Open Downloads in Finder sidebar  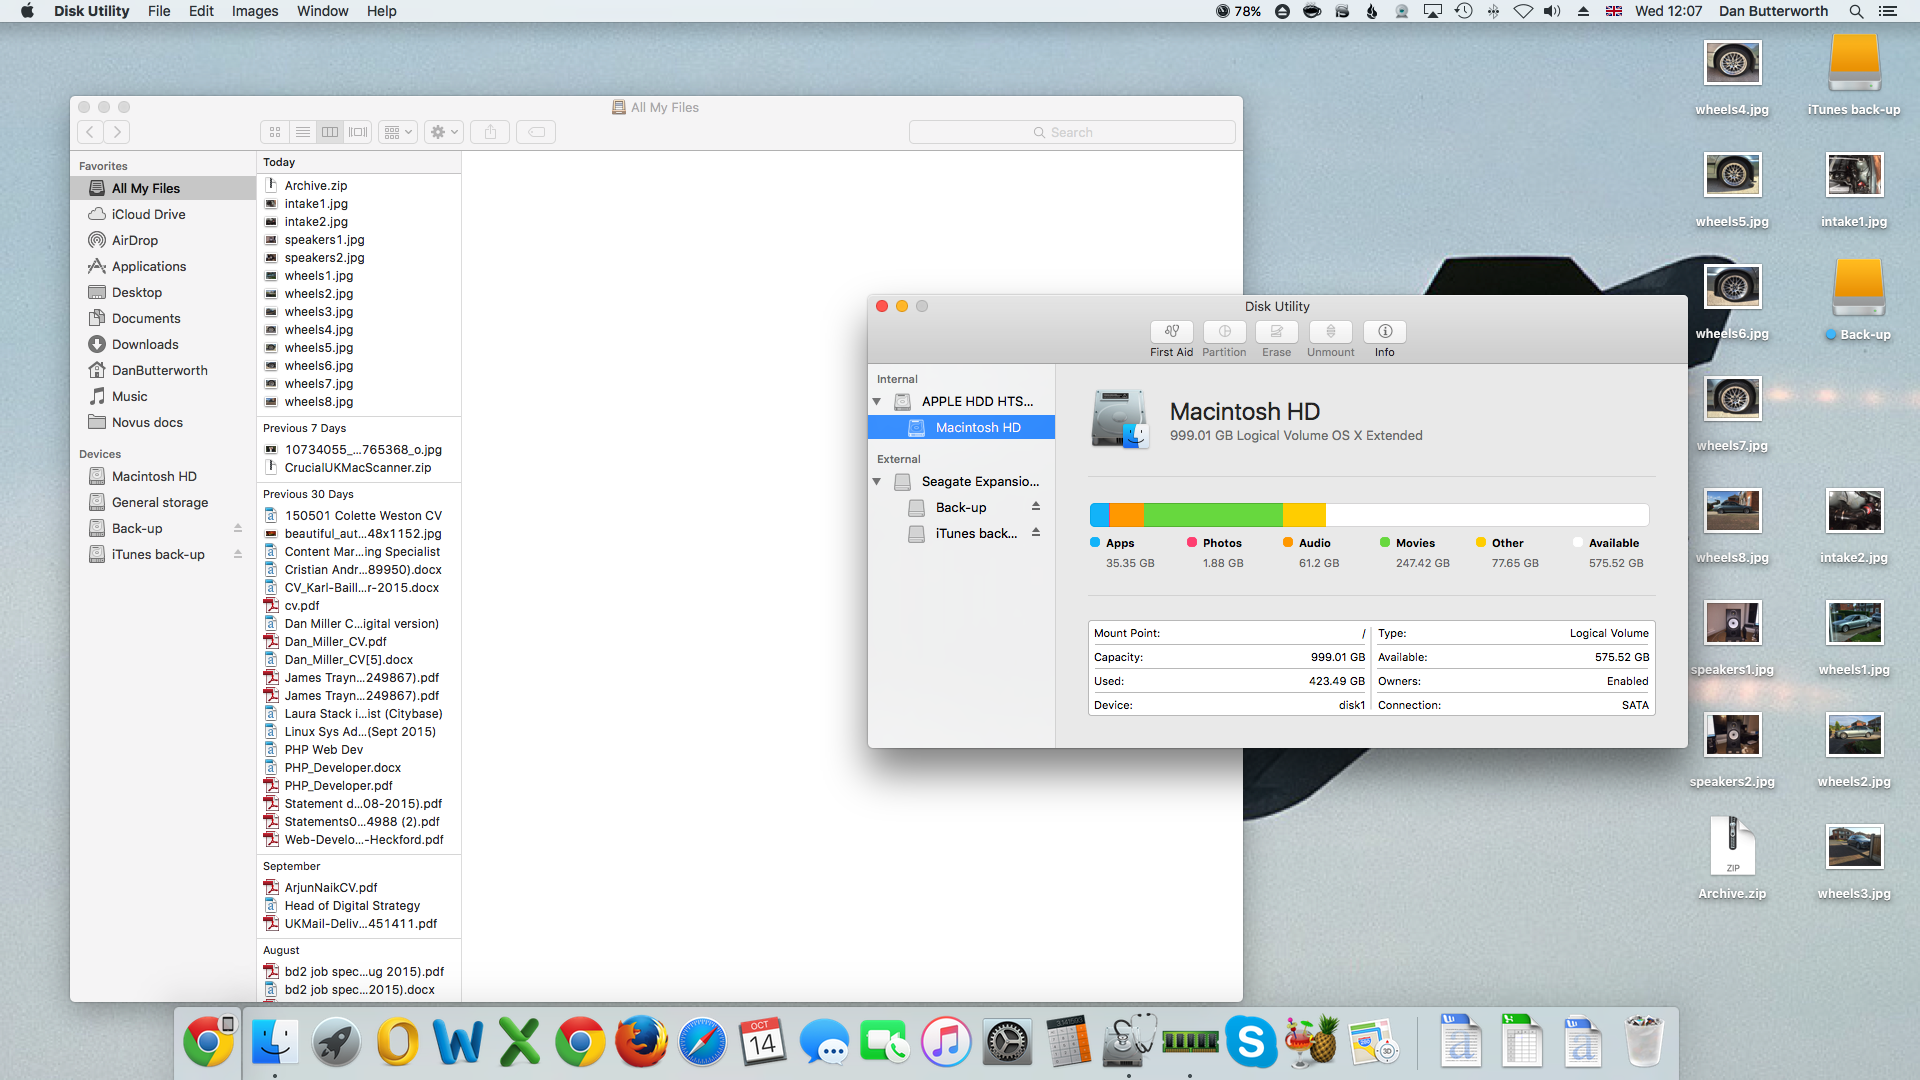(145, 344)
